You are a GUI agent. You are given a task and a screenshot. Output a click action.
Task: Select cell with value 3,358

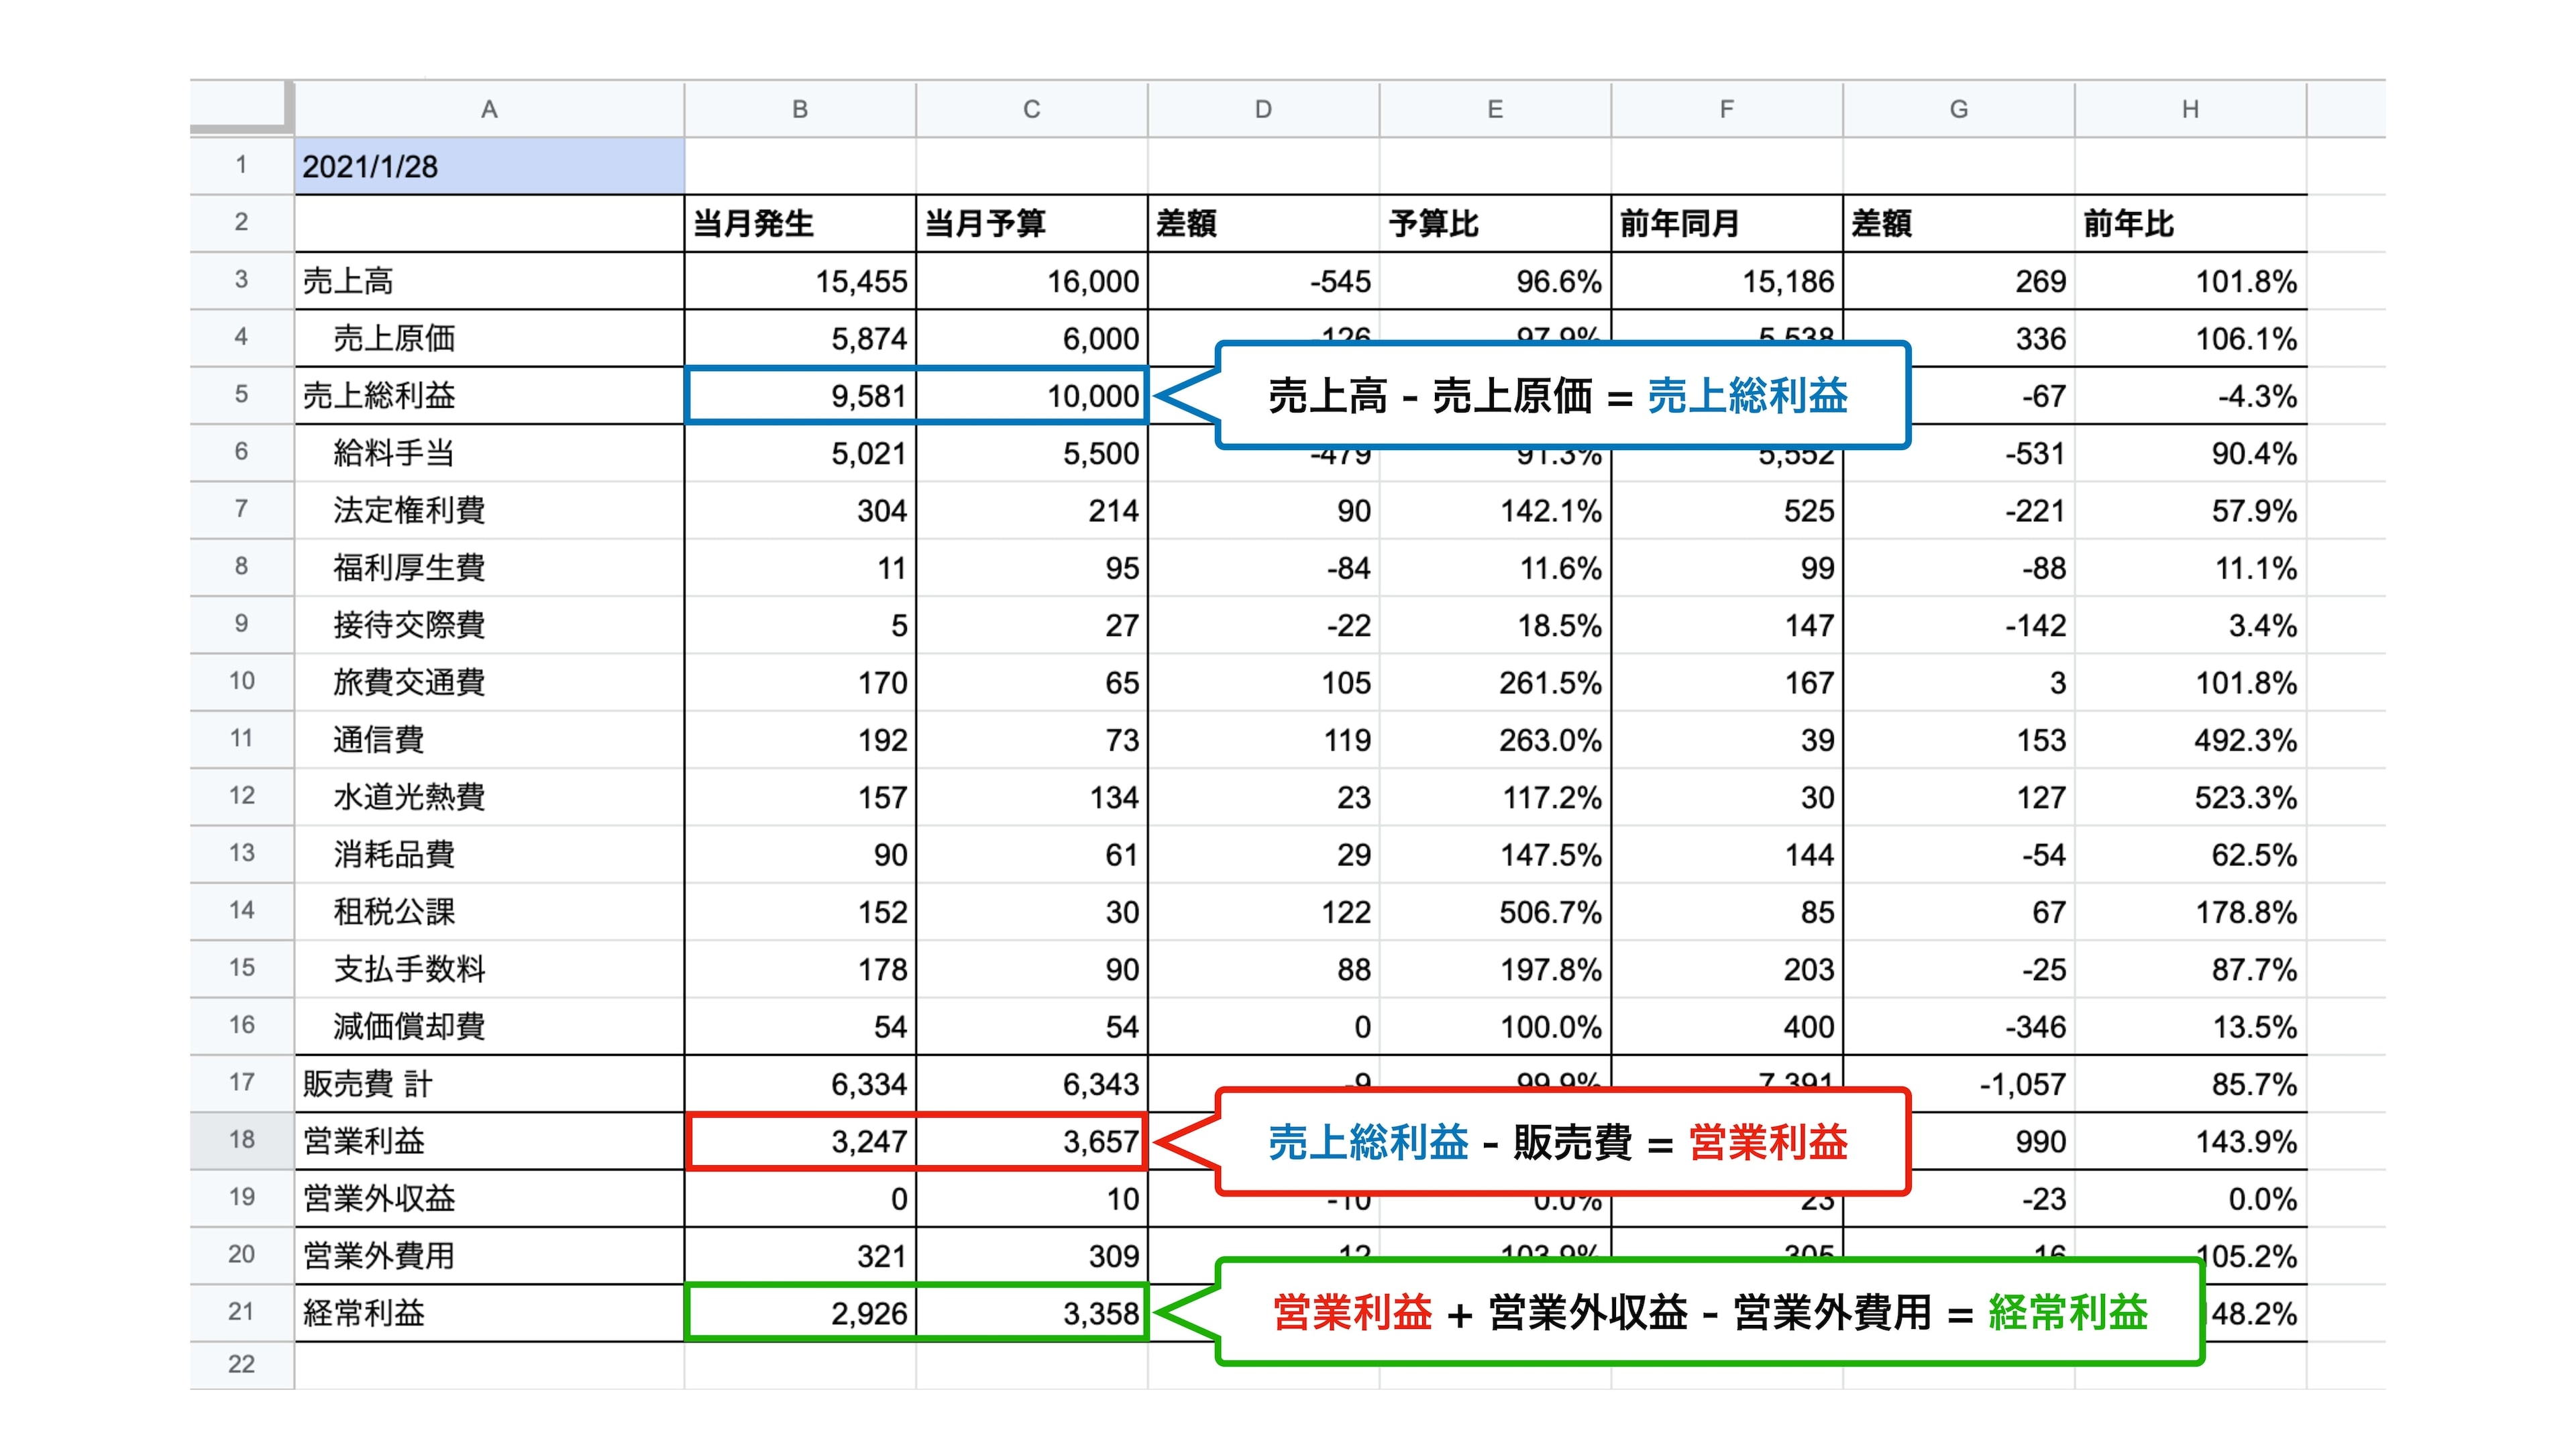(1032, 1313)
